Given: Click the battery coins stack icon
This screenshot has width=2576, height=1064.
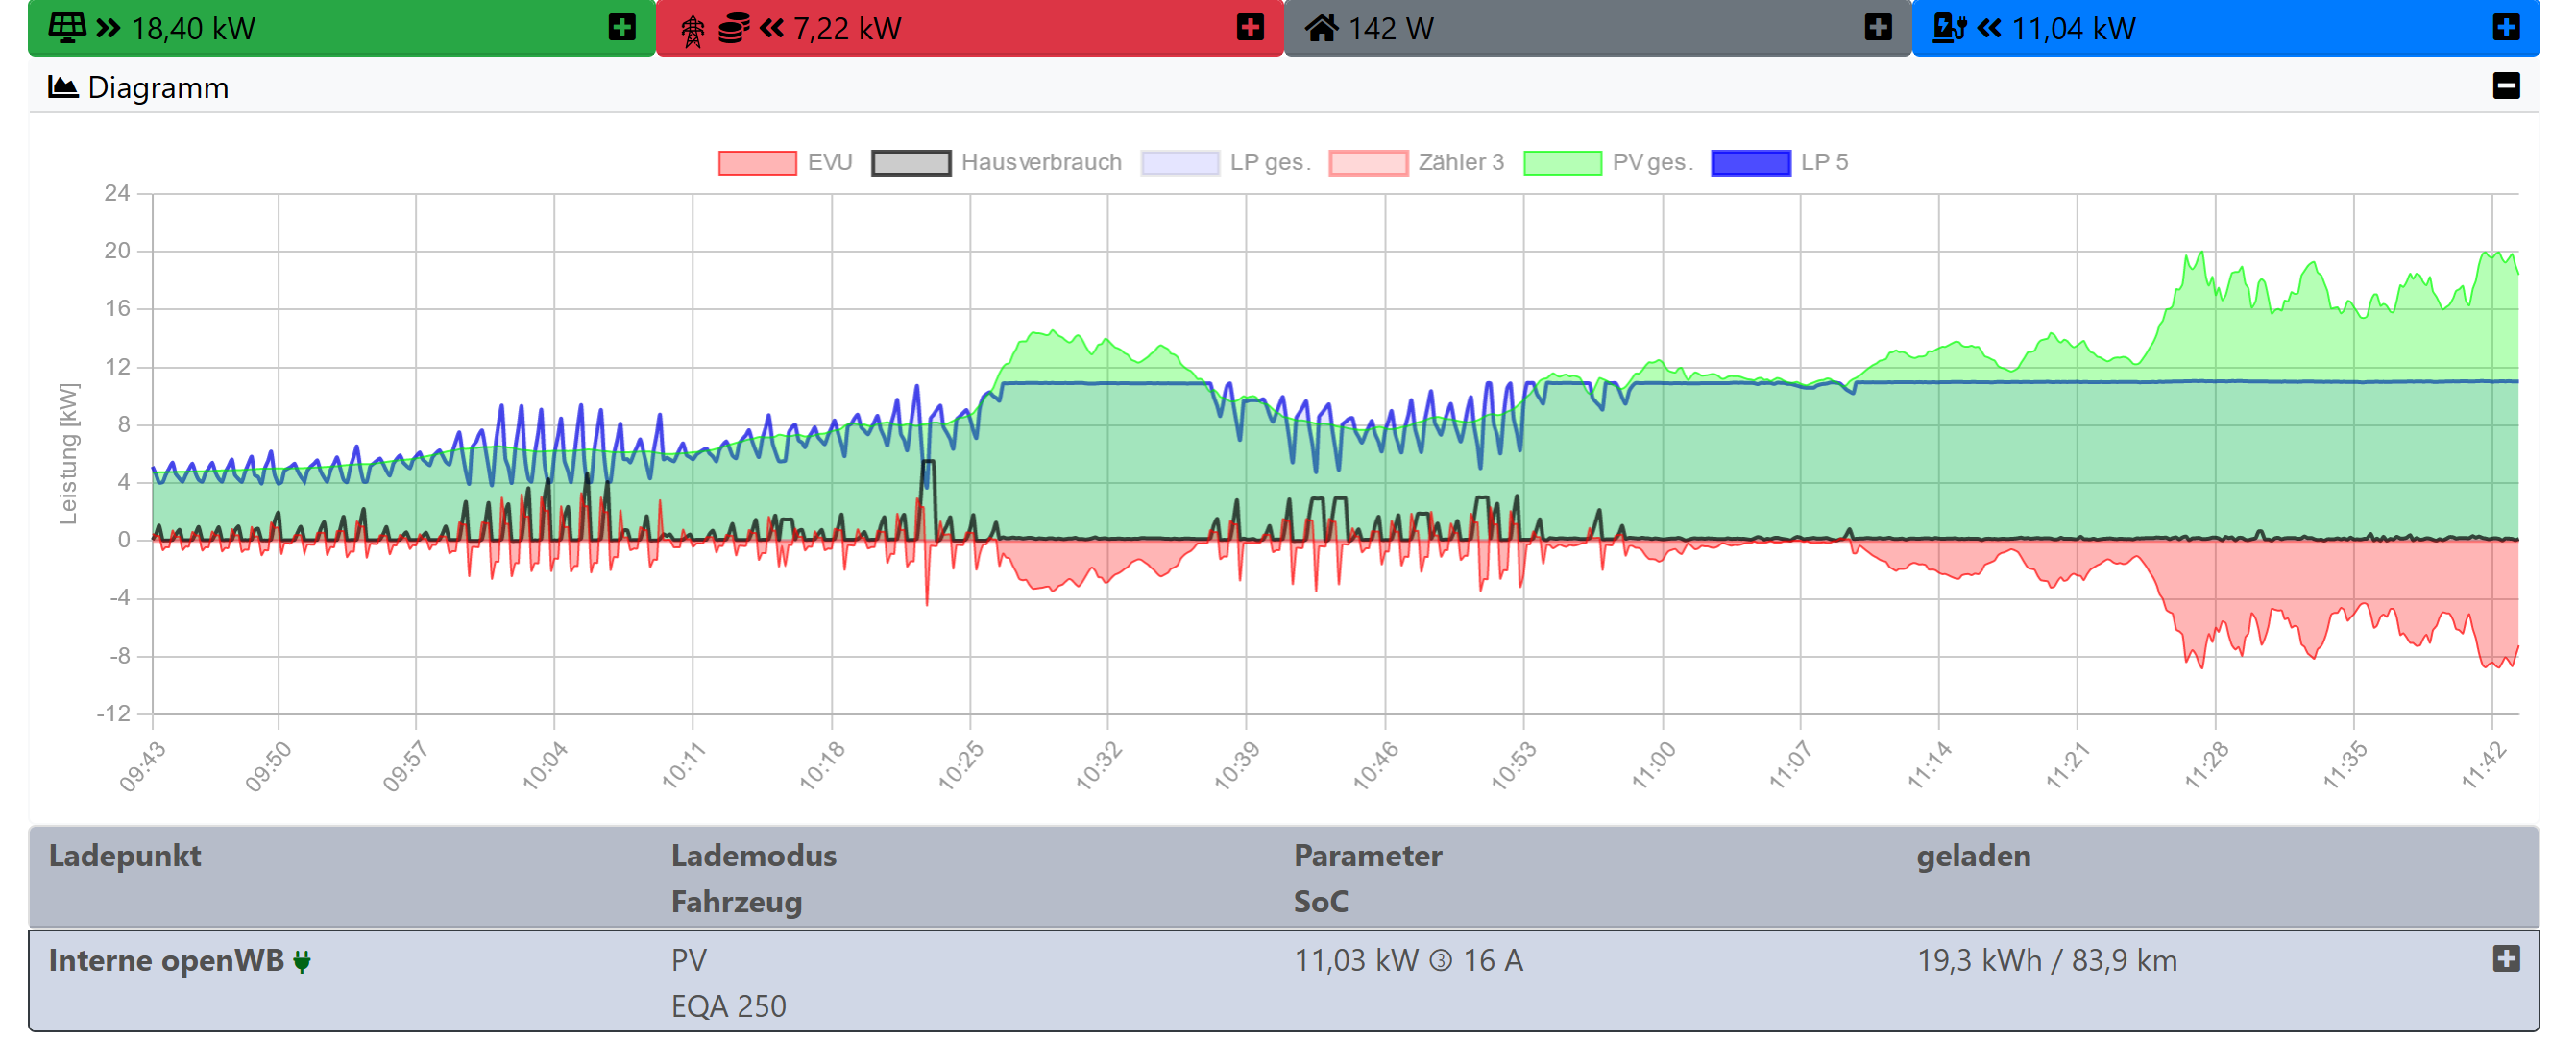Looking at the screenshot, I should [x=733, y=28].
